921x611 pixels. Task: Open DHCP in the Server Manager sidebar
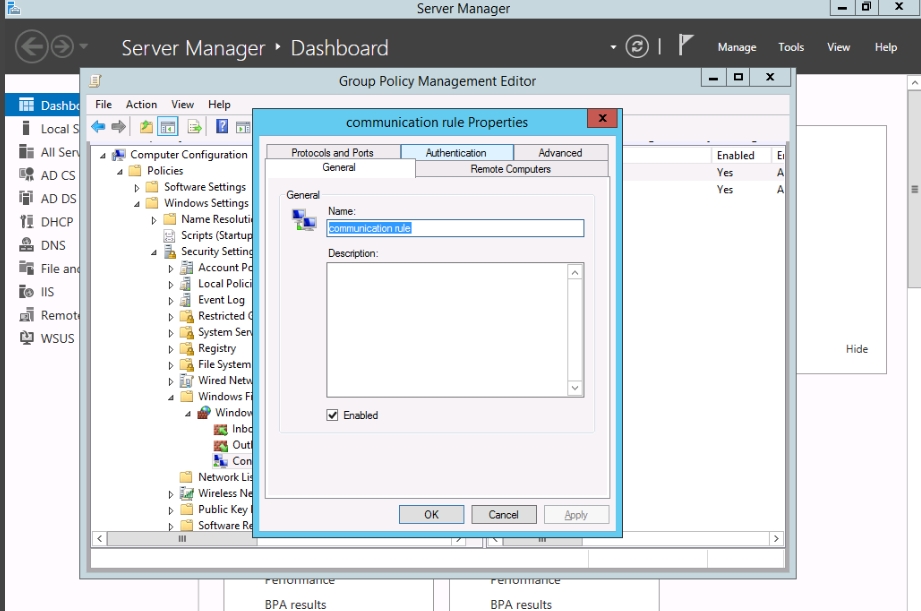[46, 221]
